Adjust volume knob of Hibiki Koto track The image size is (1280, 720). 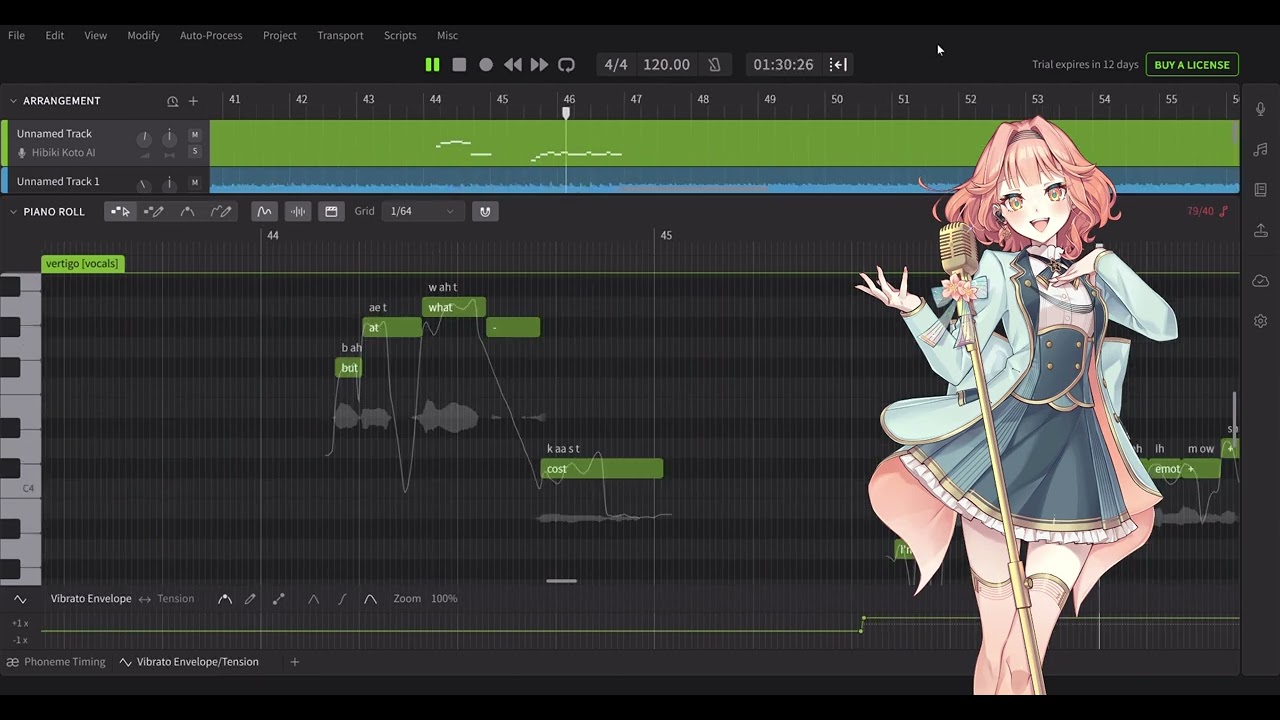tap(144, 138)
